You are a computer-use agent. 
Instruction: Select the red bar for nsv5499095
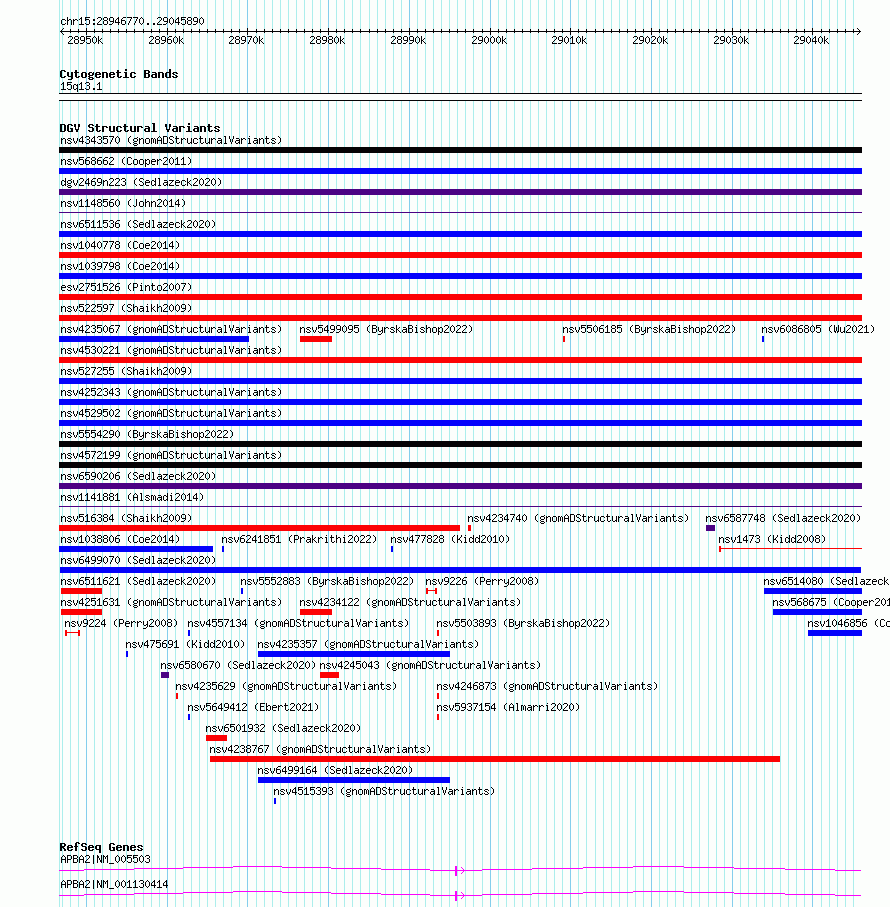316,339
